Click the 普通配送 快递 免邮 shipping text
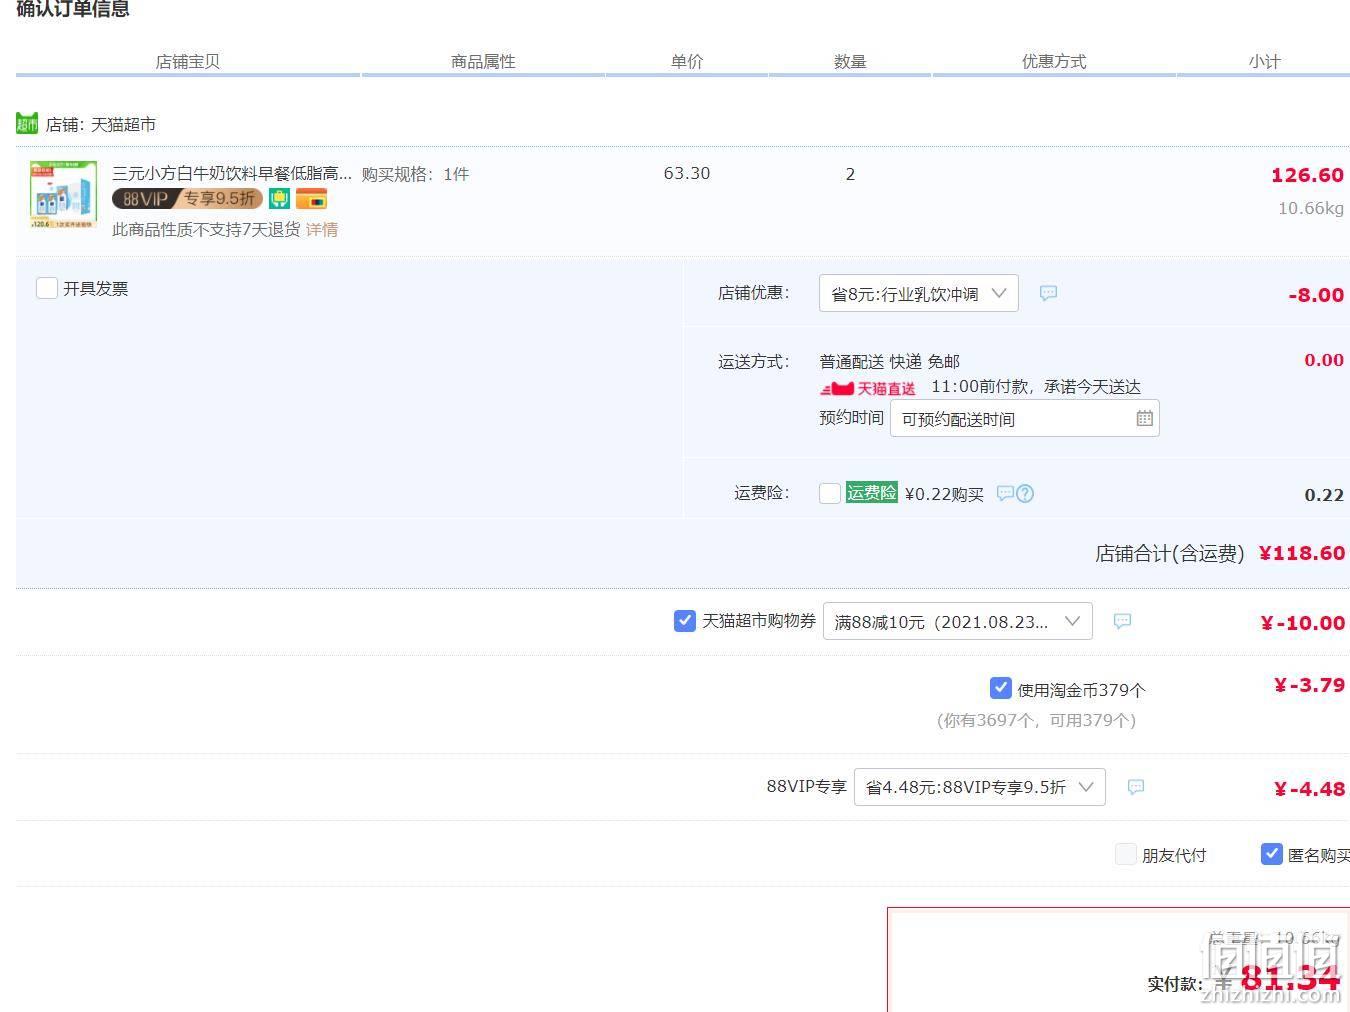The image size is (1350, 1012). [x=889, y=361]
